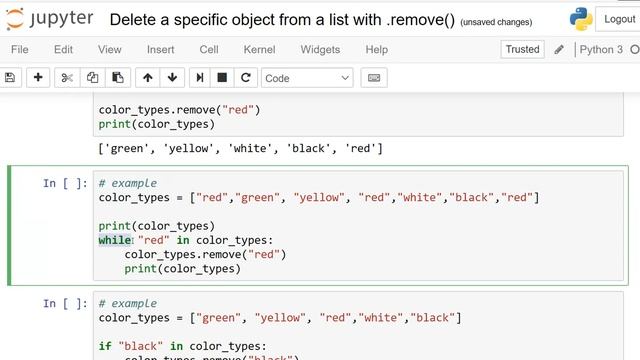This screenshot has height=360, width=640.
Task: Open the Kernel menu
Action: pos(259,50)
